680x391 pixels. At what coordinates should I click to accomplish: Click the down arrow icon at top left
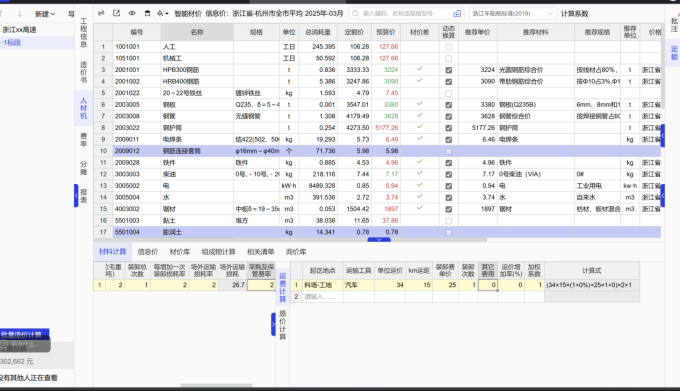(20, 14)
